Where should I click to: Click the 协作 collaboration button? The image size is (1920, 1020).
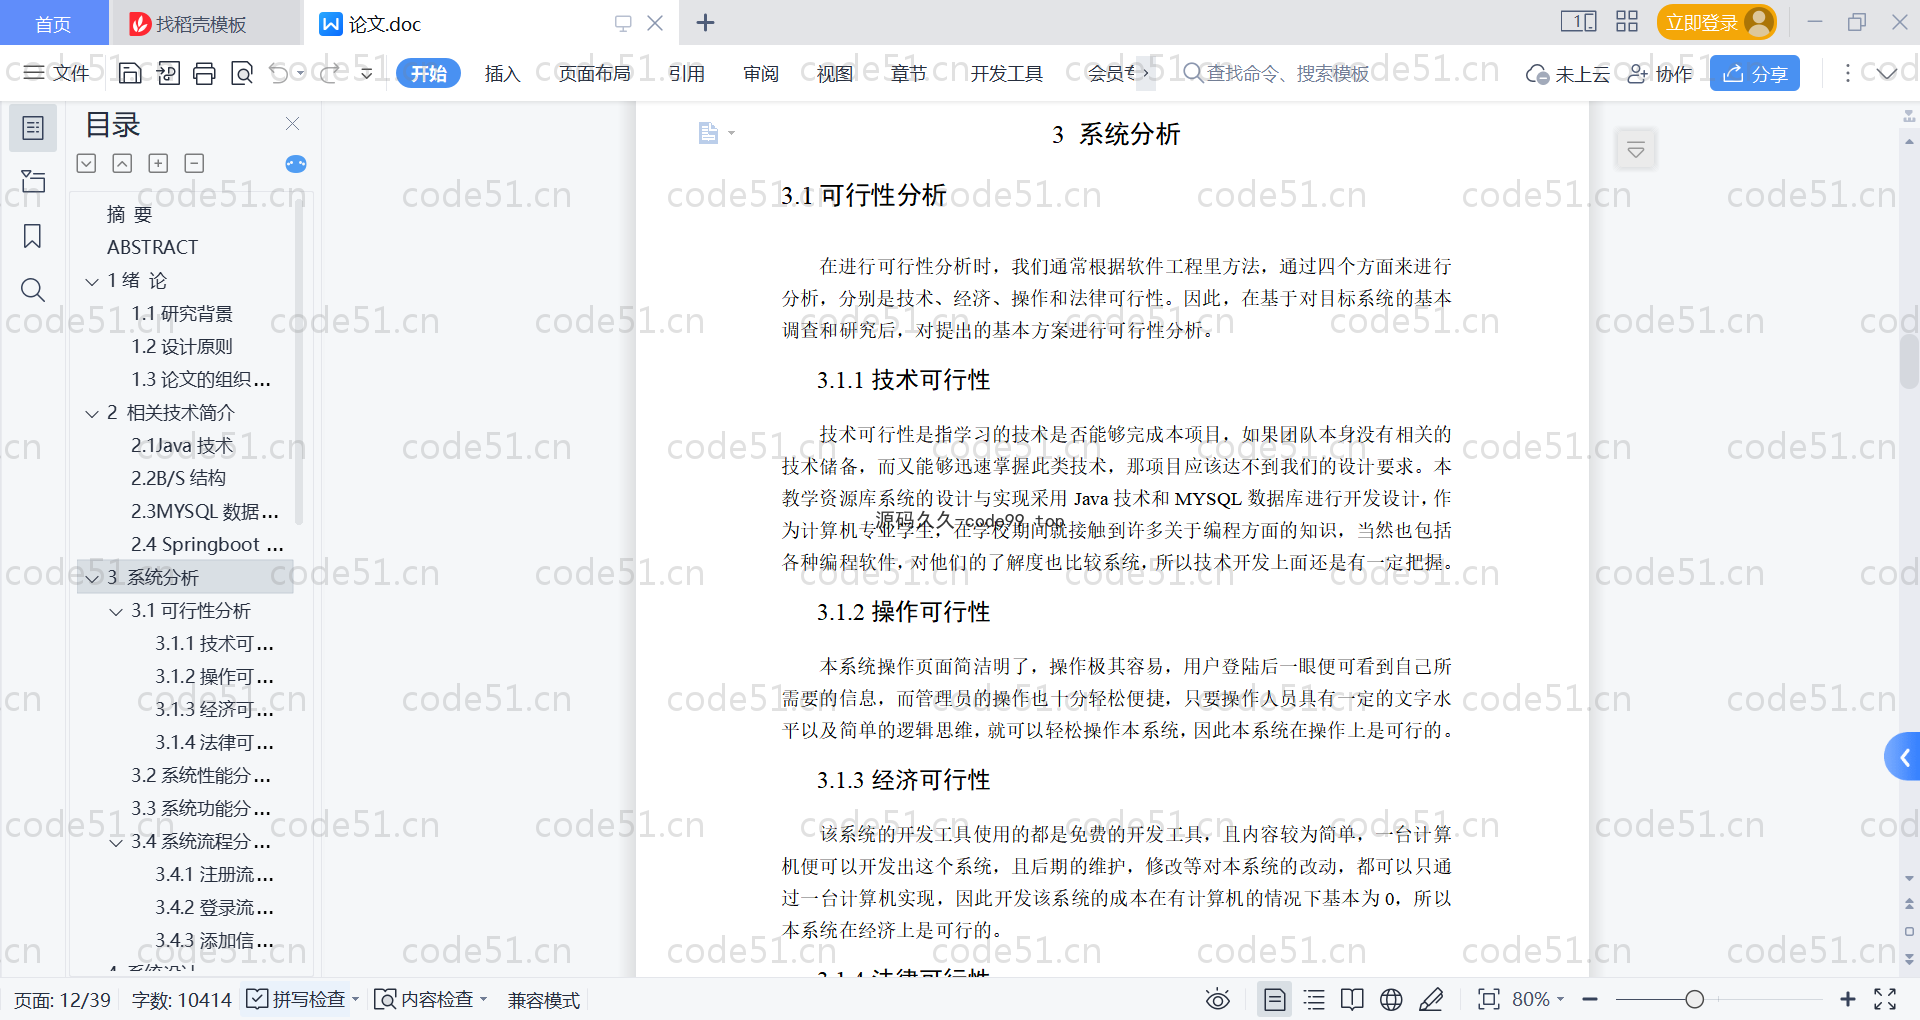[1660, 73]
